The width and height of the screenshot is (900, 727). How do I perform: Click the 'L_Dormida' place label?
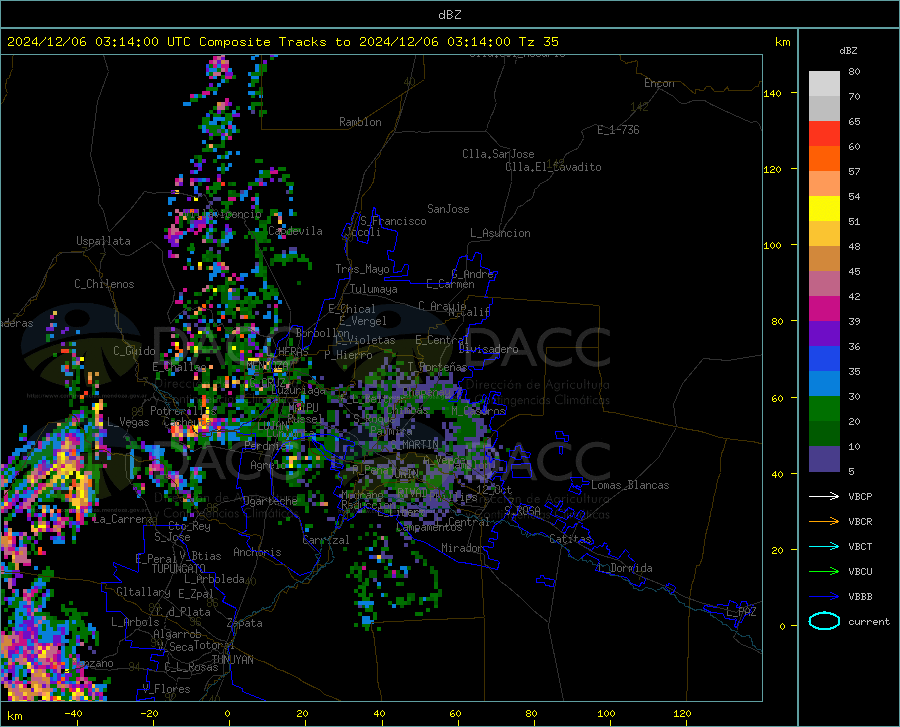coord(625,568)
